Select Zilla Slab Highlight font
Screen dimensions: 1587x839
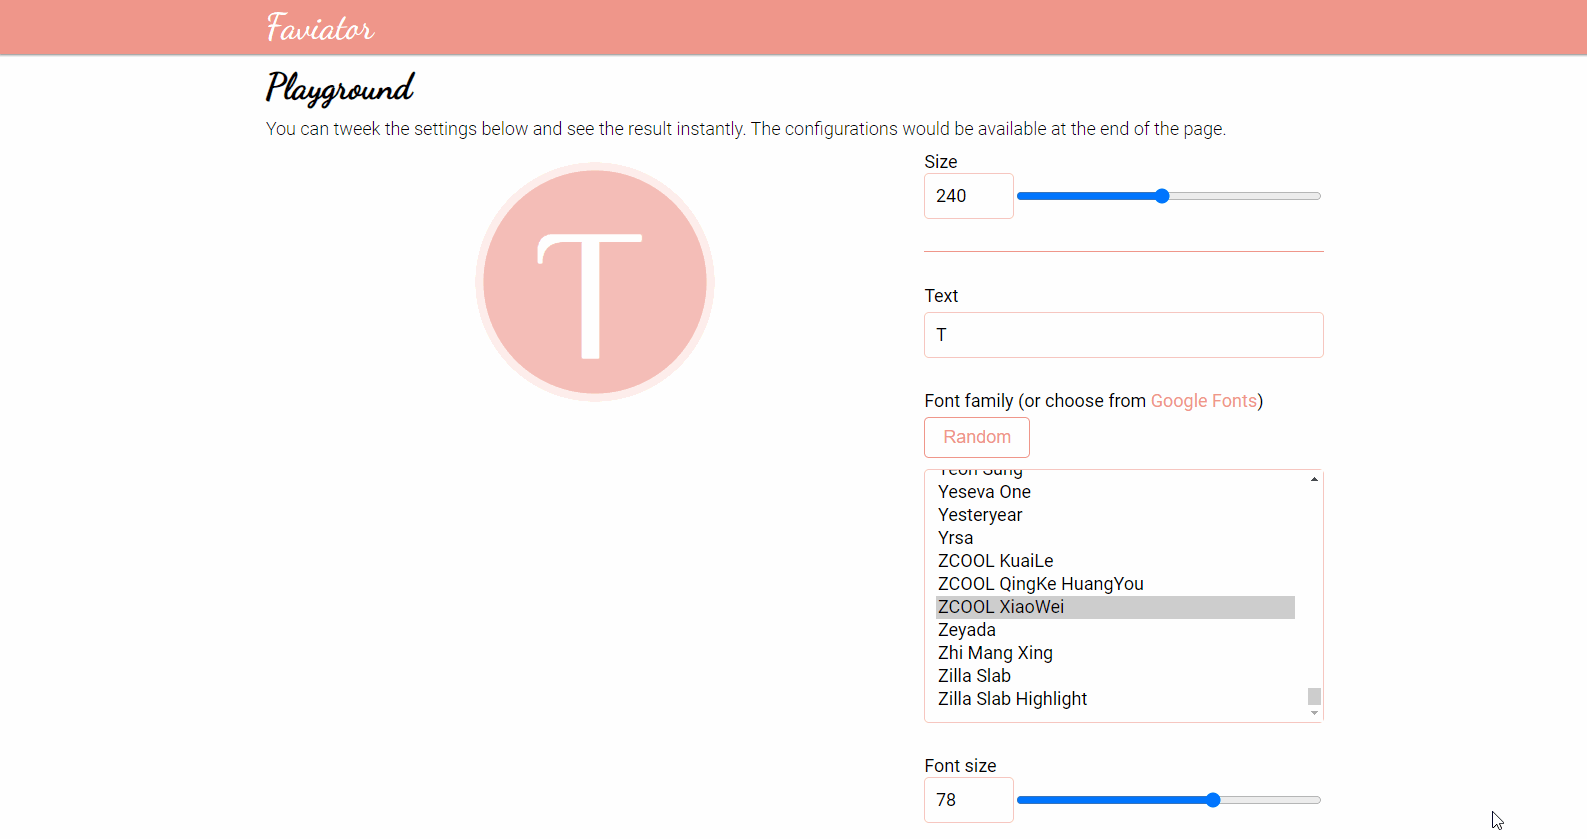[1115, 699]
